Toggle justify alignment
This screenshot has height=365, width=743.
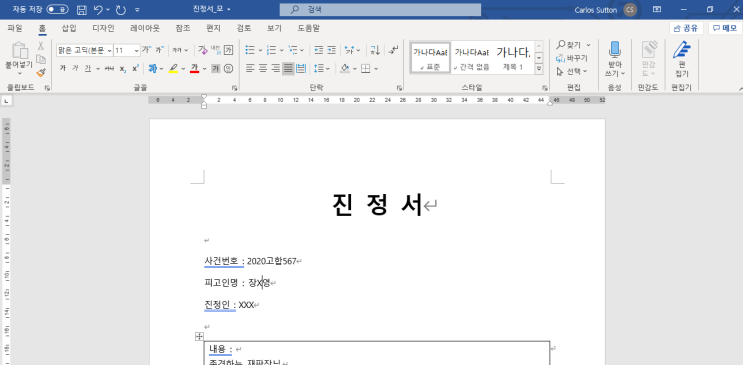pos(288,69)
